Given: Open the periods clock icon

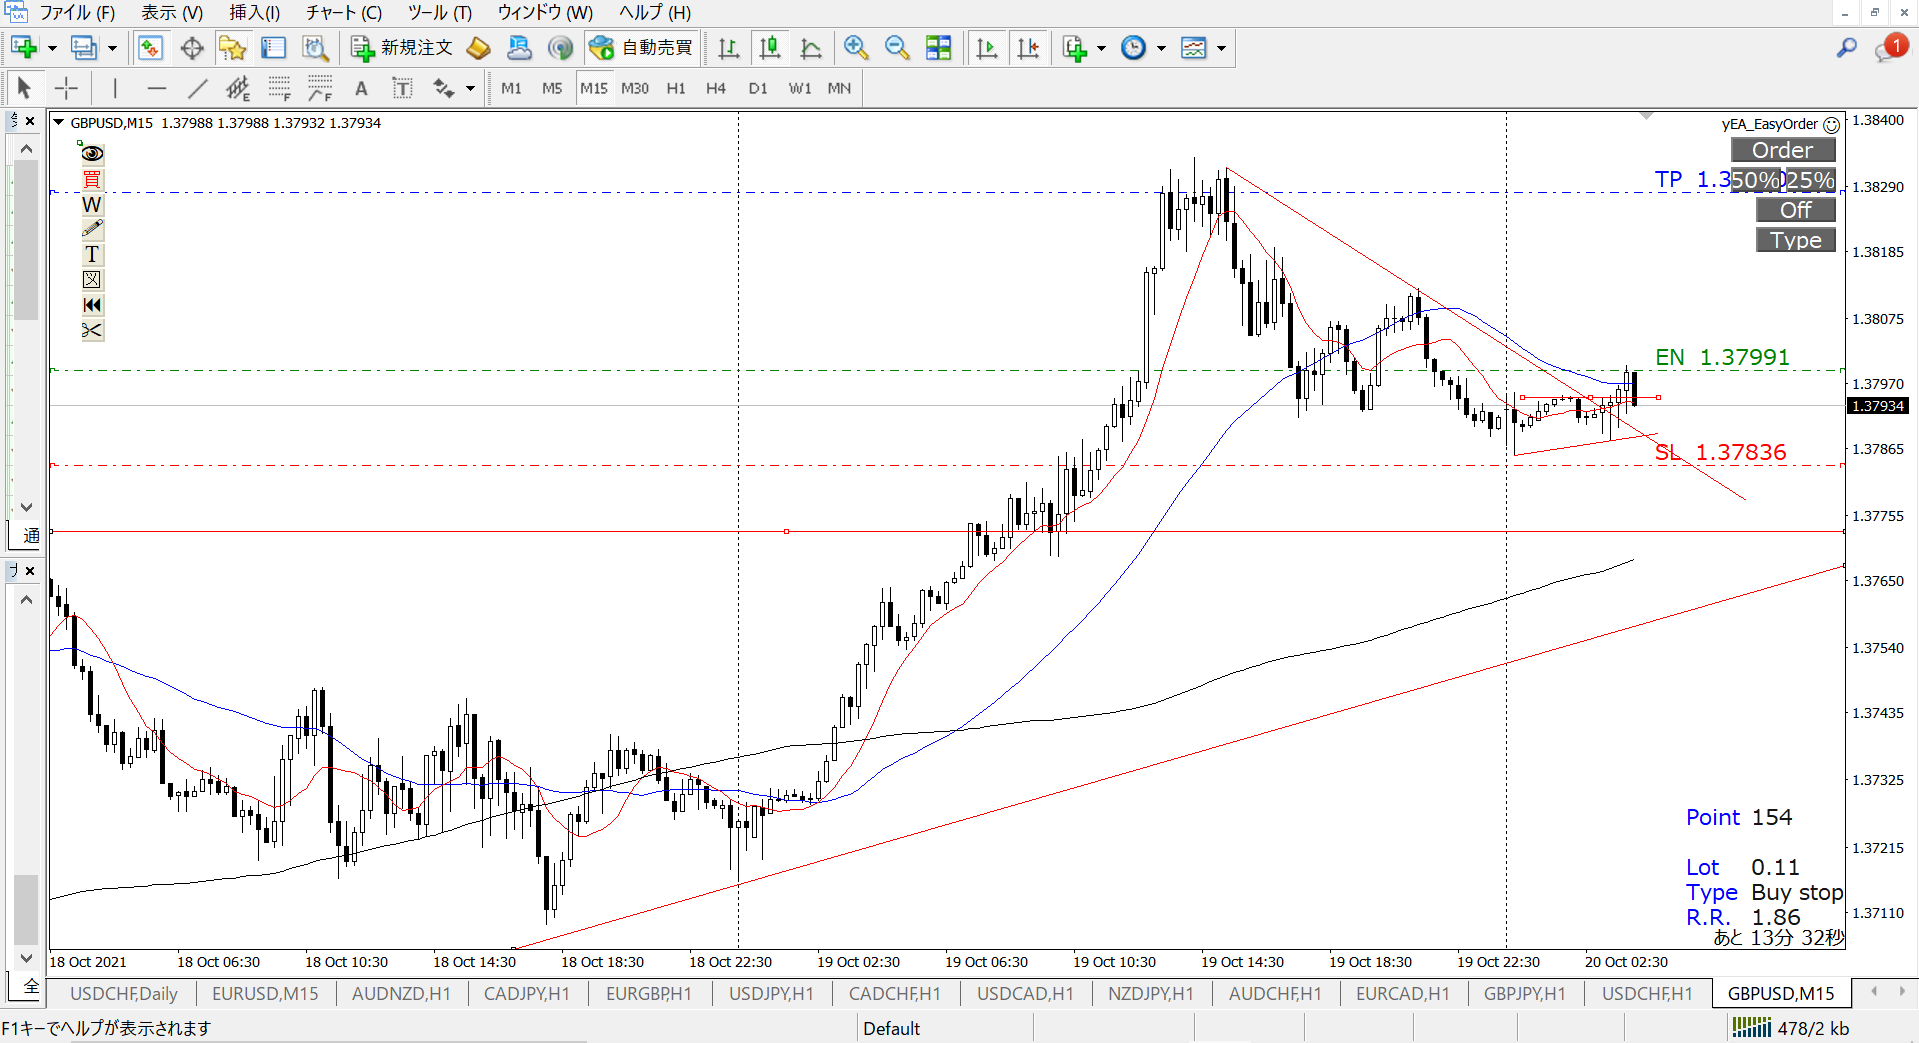Looking at the screenshot, I should point(1133,47).
